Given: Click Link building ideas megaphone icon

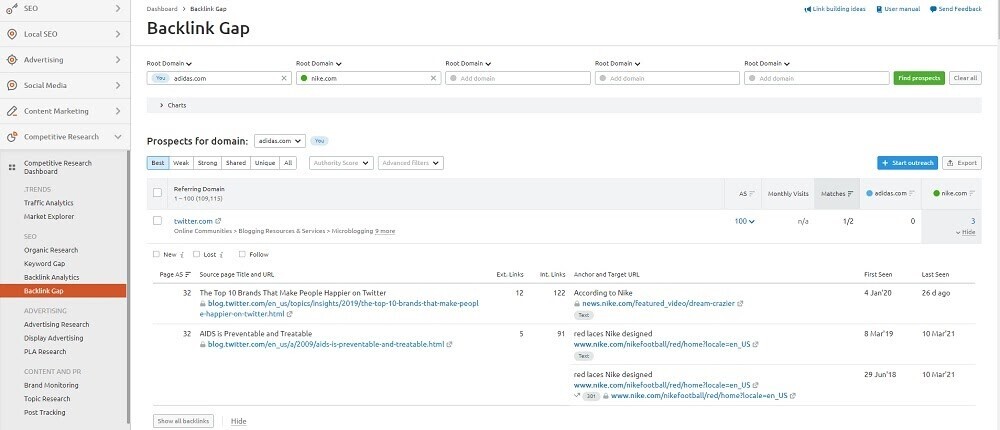Looking at the screenshot, I should (x=807, y=10).
